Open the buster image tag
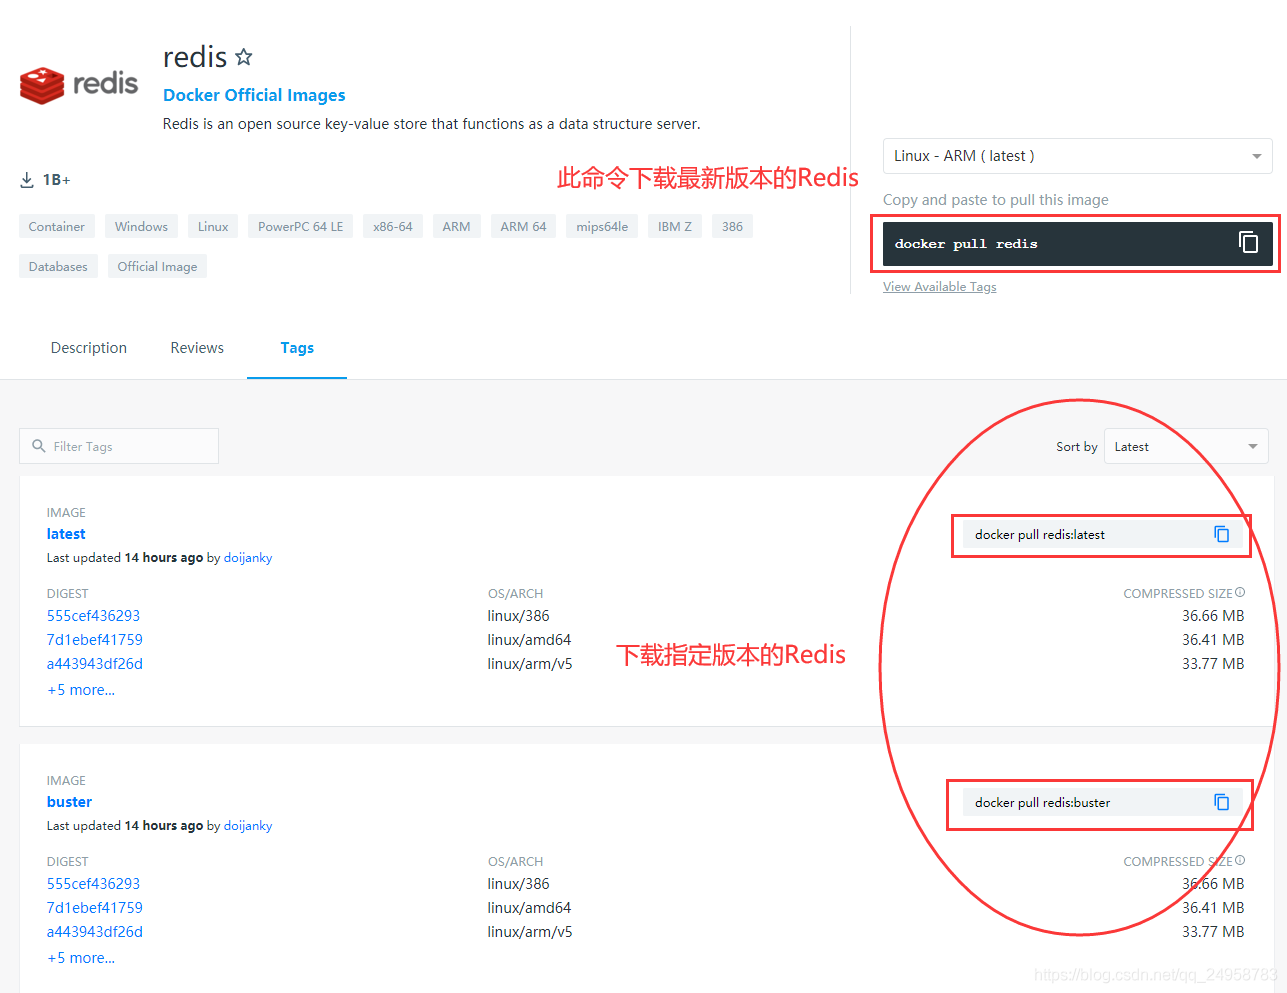 (69, 802)
